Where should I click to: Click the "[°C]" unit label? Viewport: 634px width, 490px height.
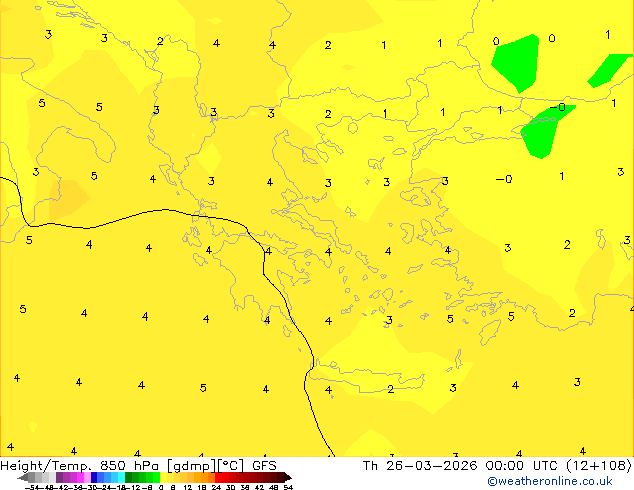click(231, 466)
